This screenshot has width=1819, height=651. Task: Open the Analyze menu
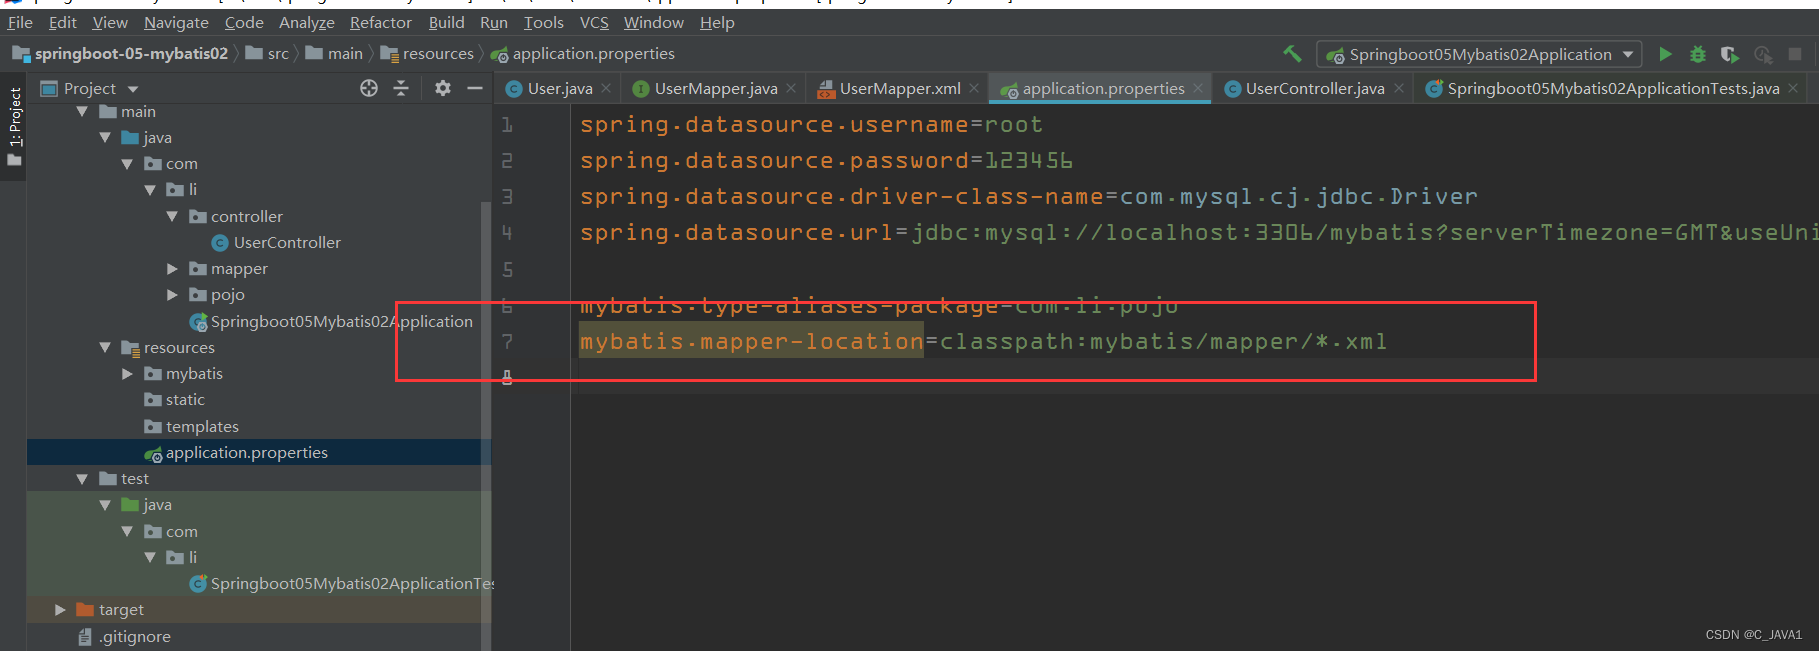point(307,22)
